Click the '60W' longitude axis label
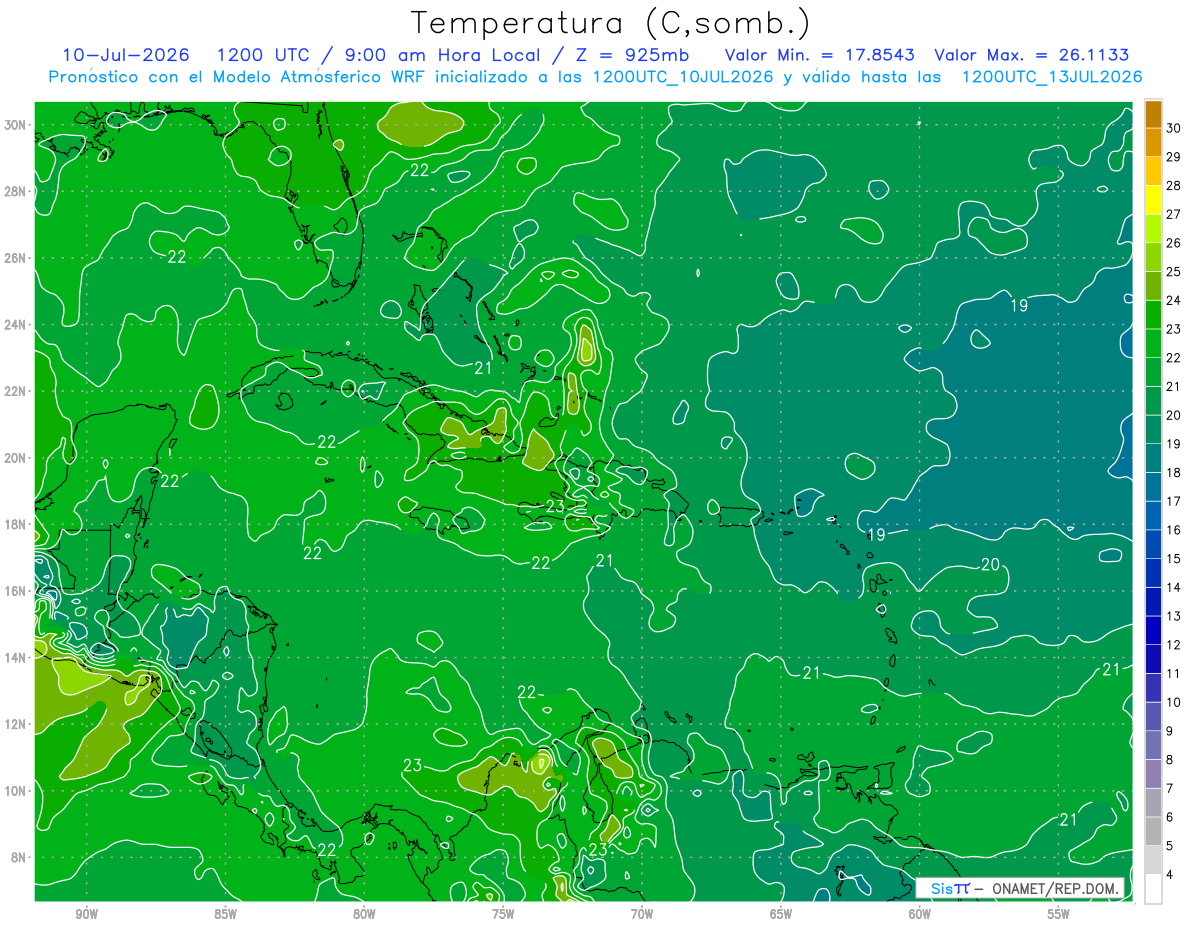The width and height of the screenshot is (1200, 927). (x=920, y=914)
